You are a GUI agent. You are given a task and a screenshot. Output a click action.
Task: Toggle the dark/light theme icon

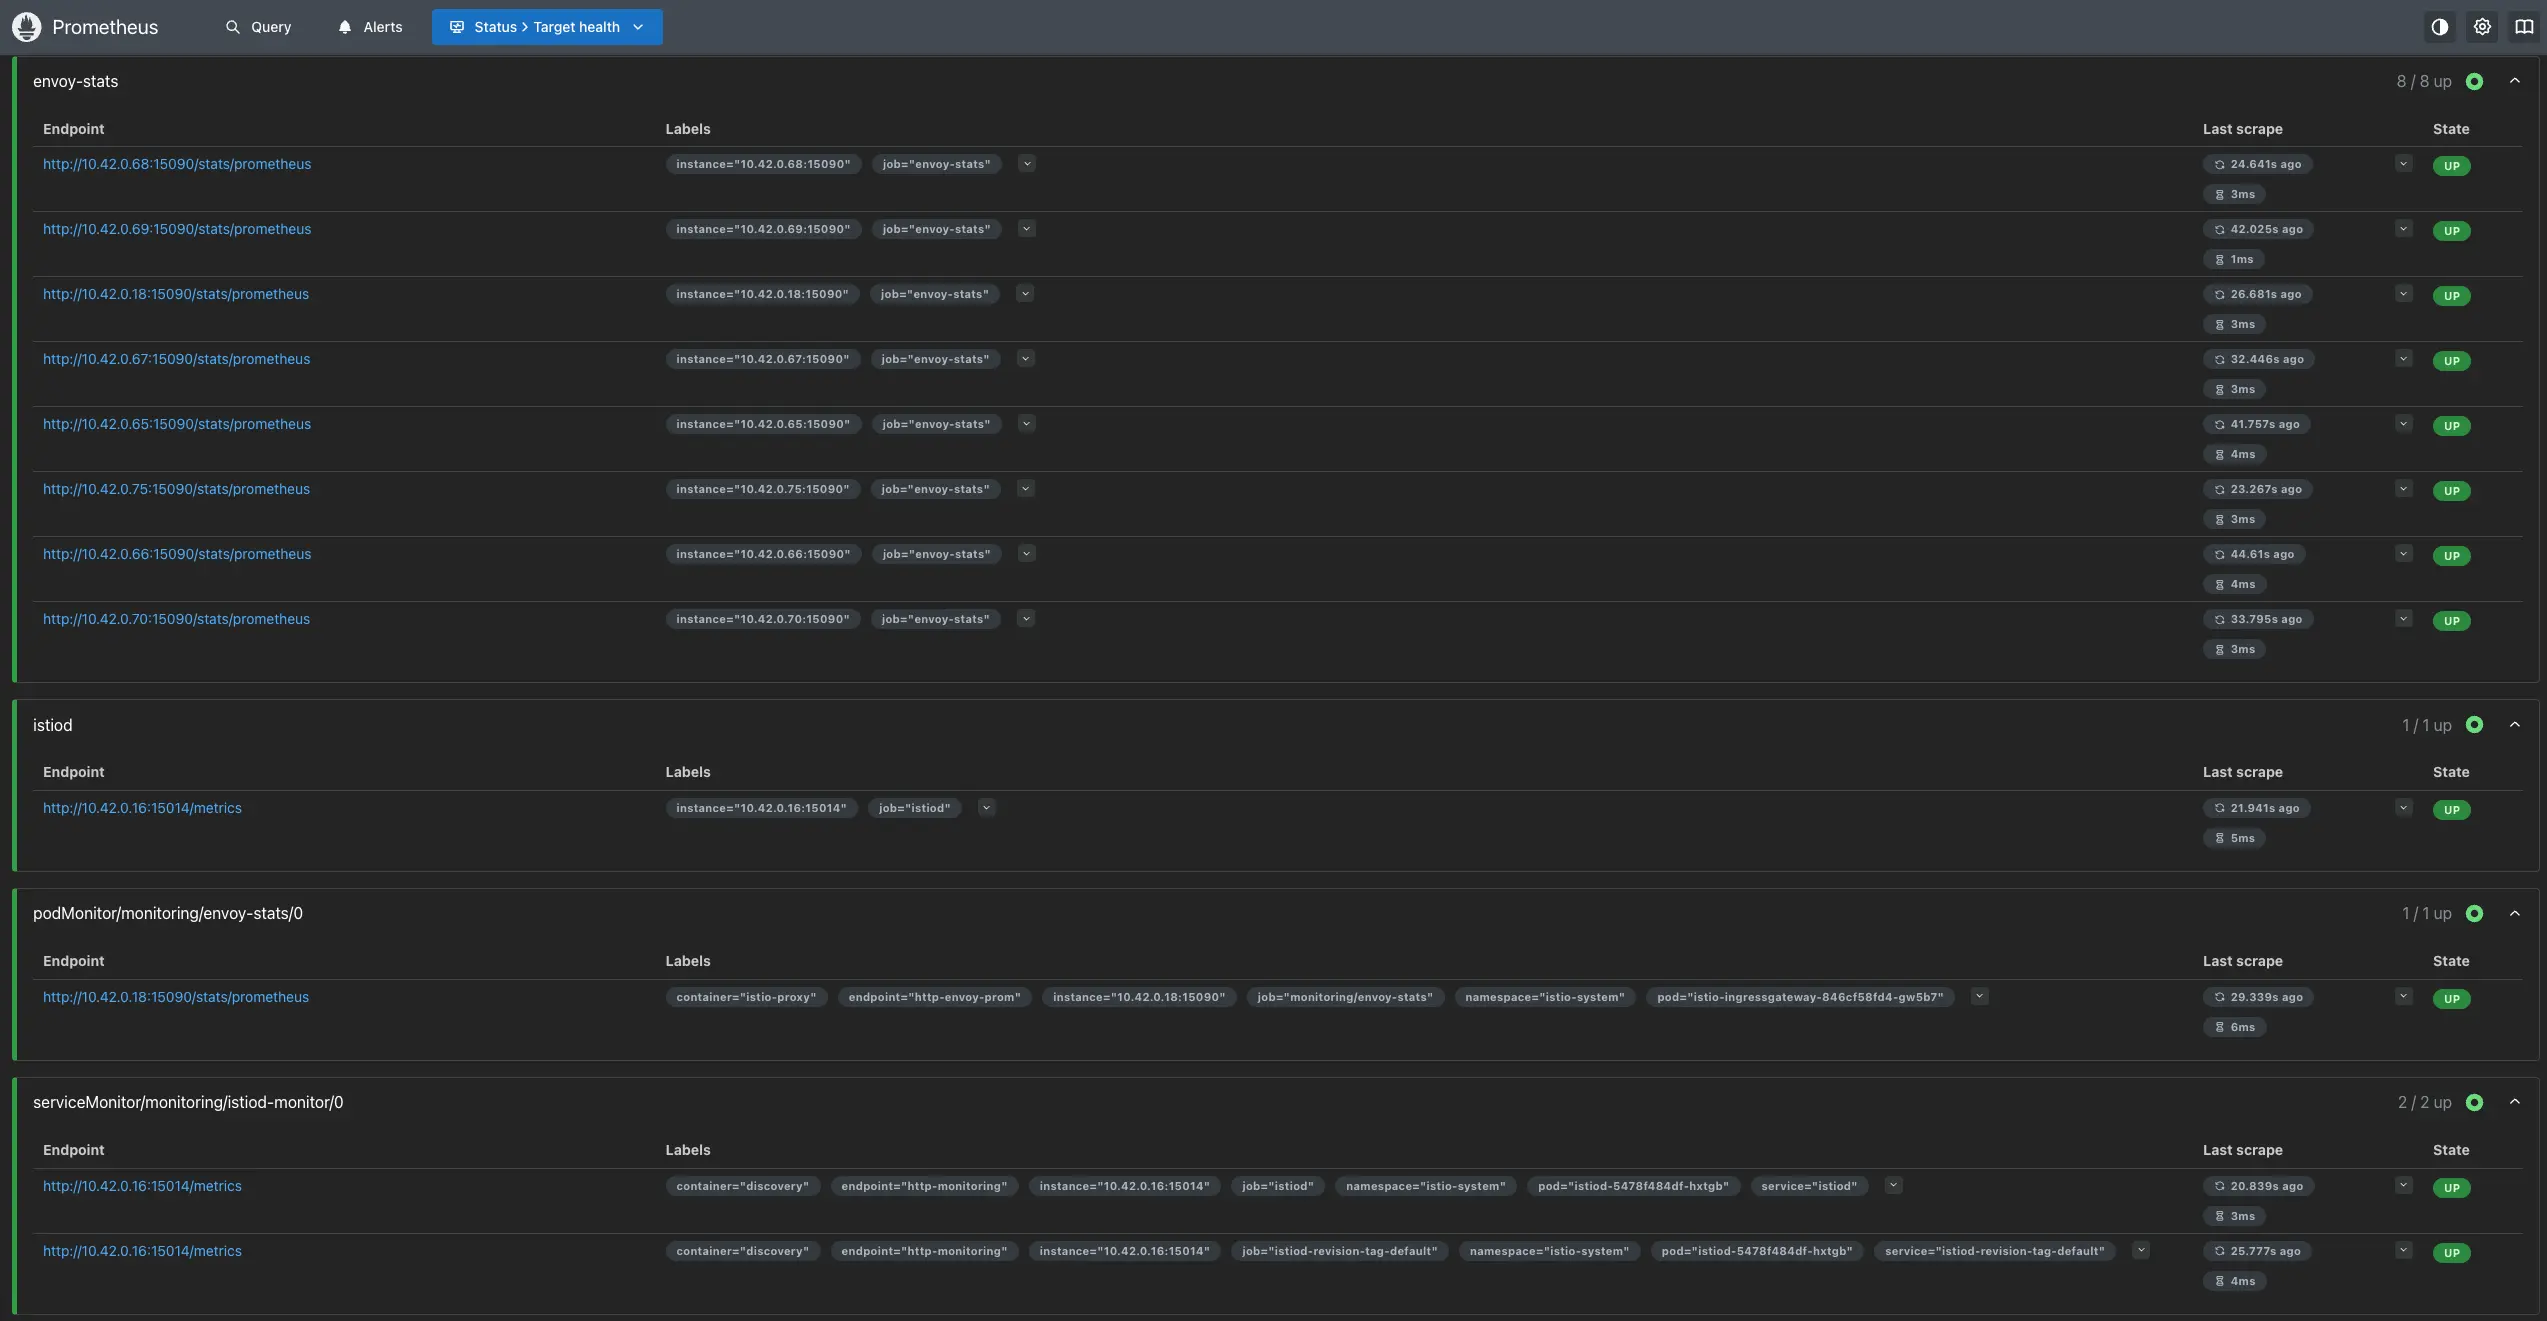tap(2439, 27)
